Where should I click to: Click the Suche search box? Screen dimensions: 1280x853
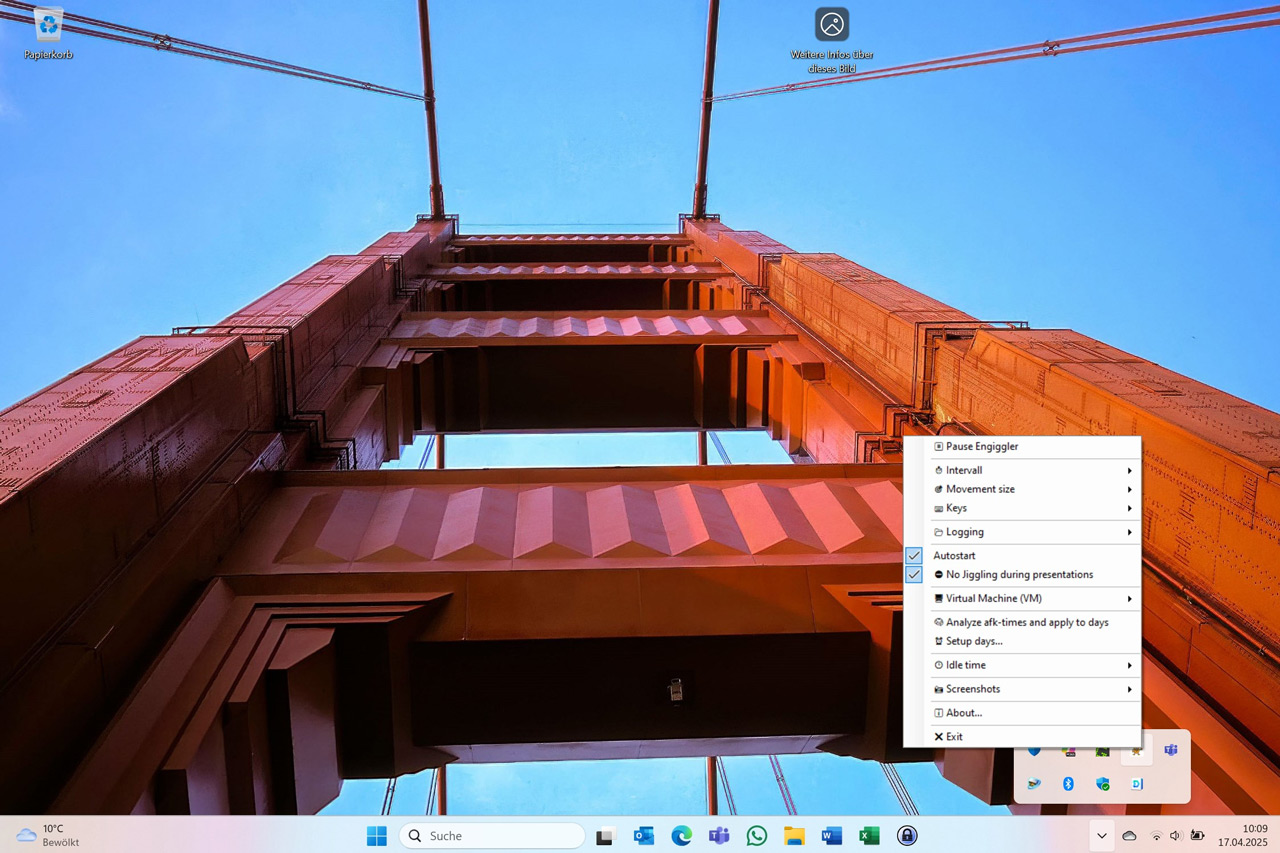[x=492, y=836]
